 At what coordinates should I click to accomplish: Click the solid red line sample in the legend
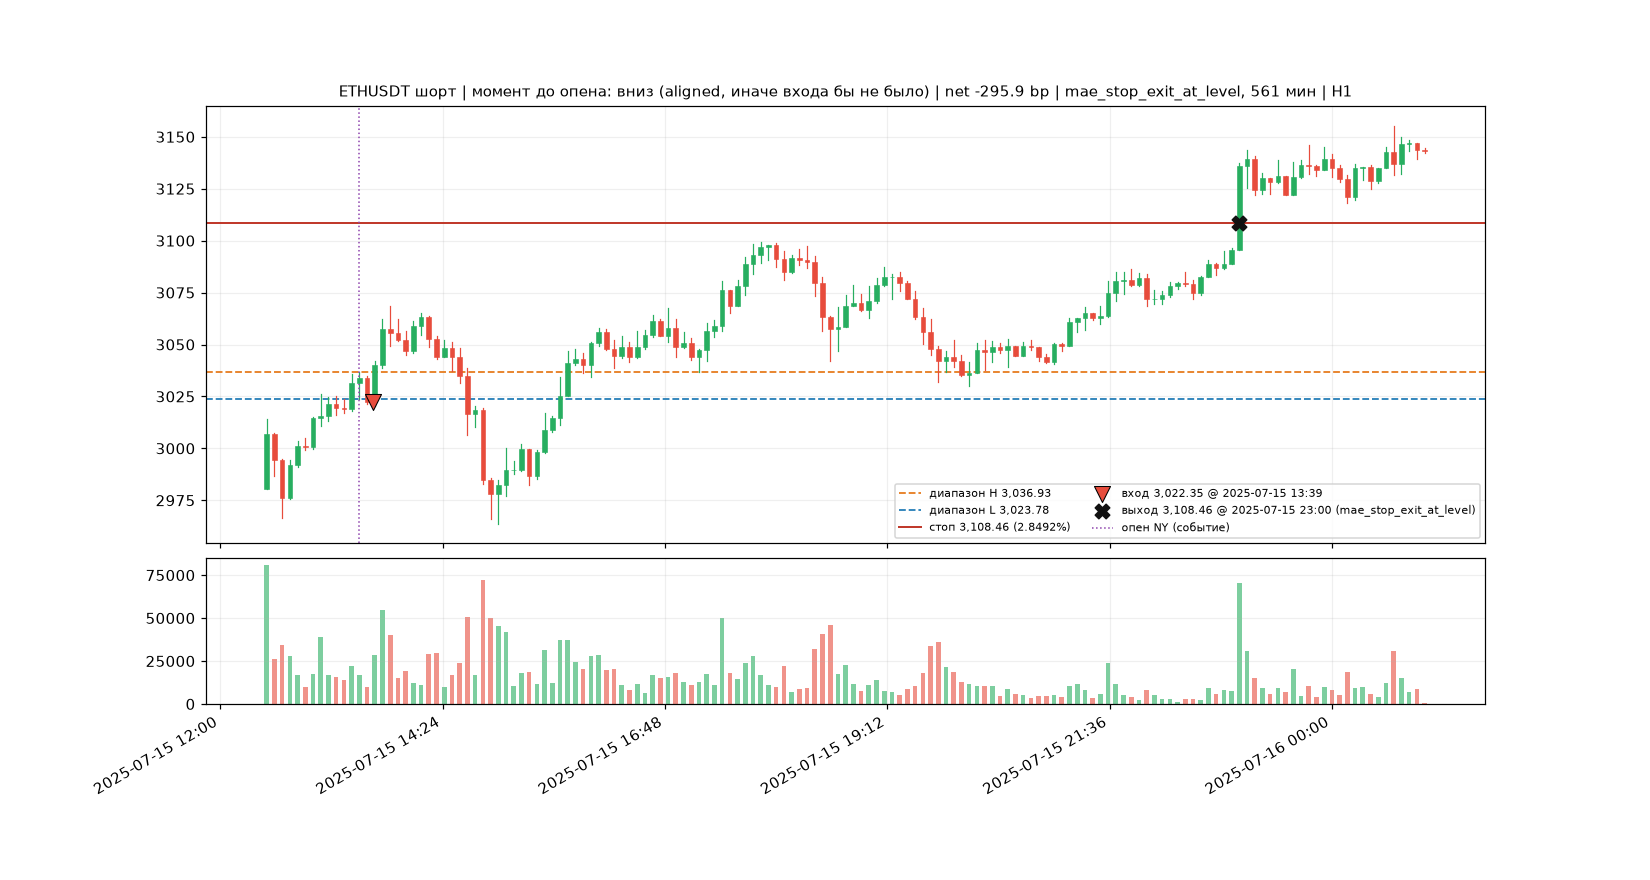(x=910, y=527)
